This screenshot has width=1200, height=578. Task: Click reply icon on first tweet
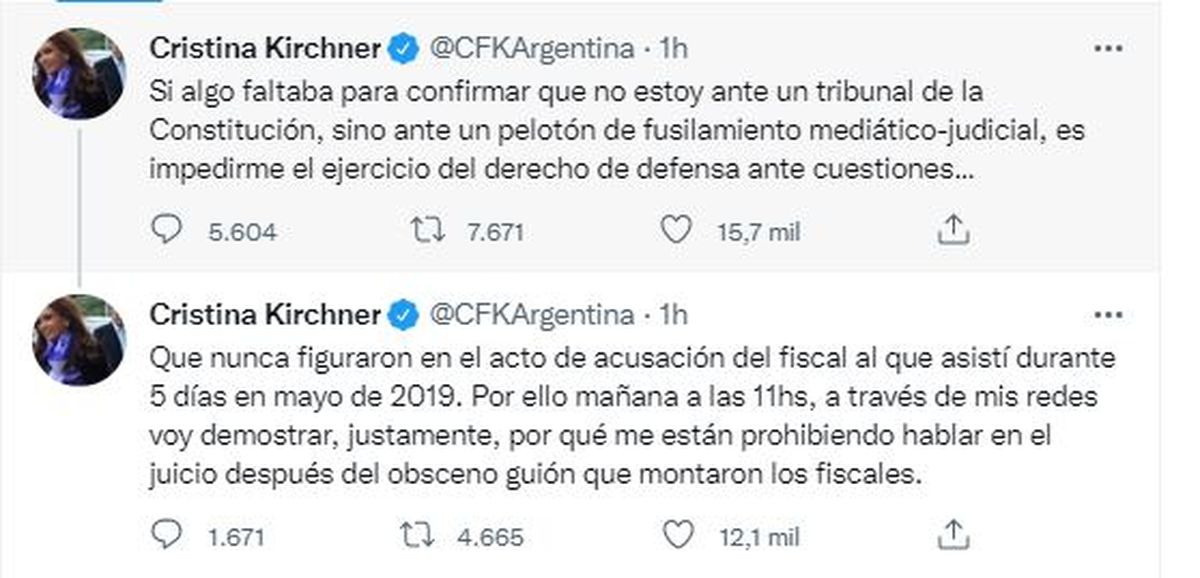pos(164,231)
